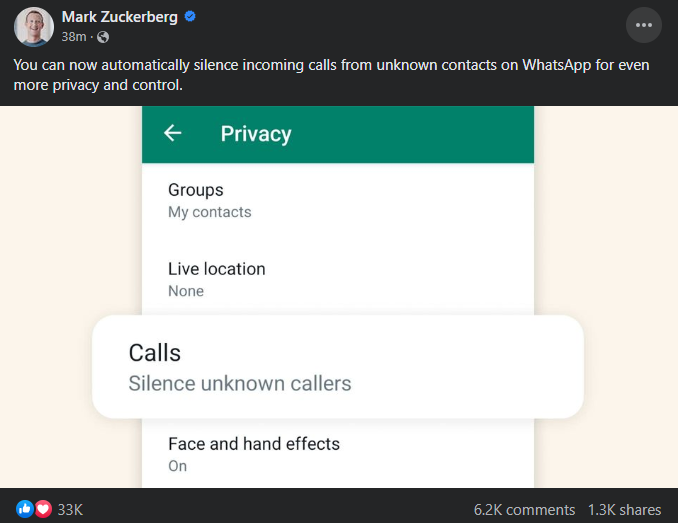Screen dimensions: 678x523
Task: Open the 6.2K comments link
Action: point(525,509)
